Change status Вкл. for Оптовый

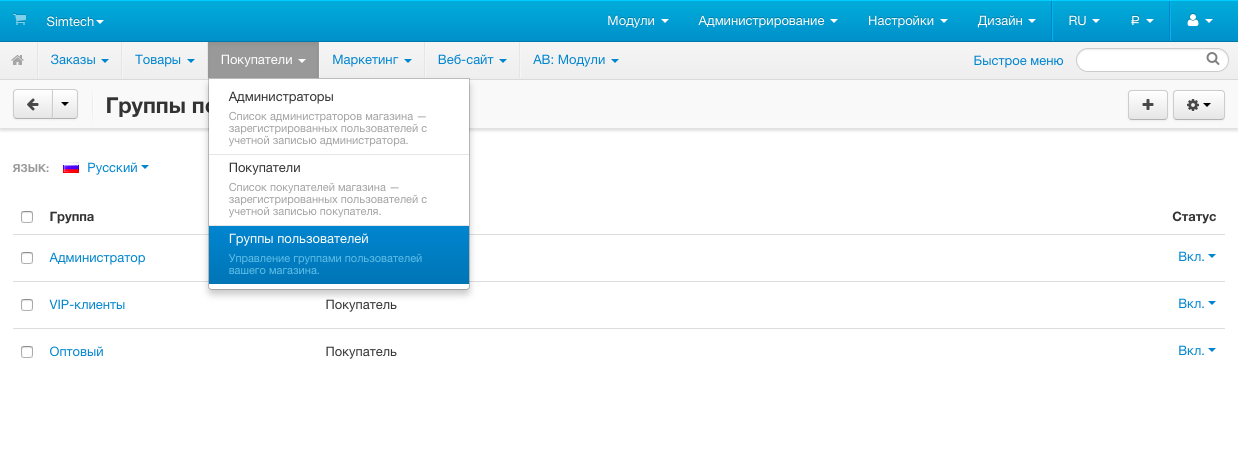pos(1197,351)
